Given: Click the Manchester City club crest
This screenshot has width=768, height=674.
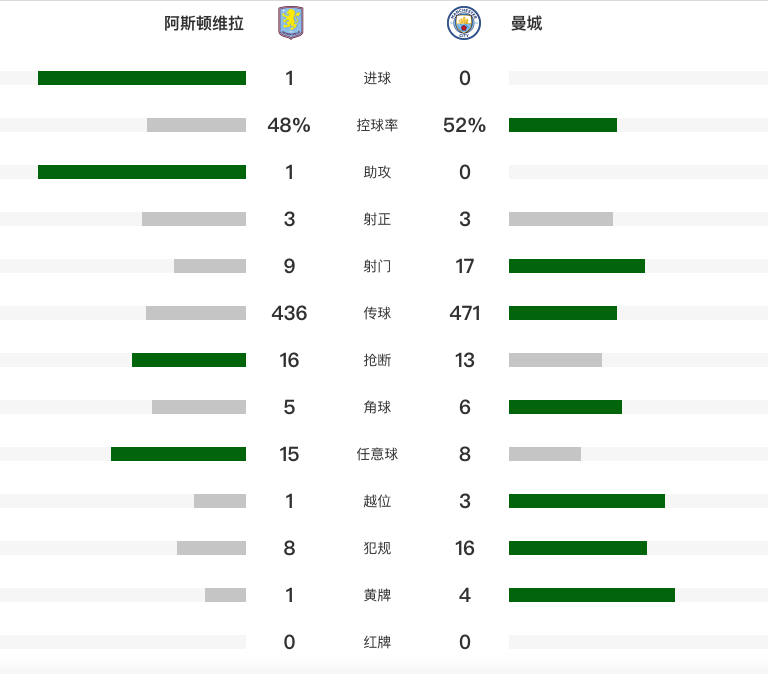Looking at the screenshot, I should (464, 23).
